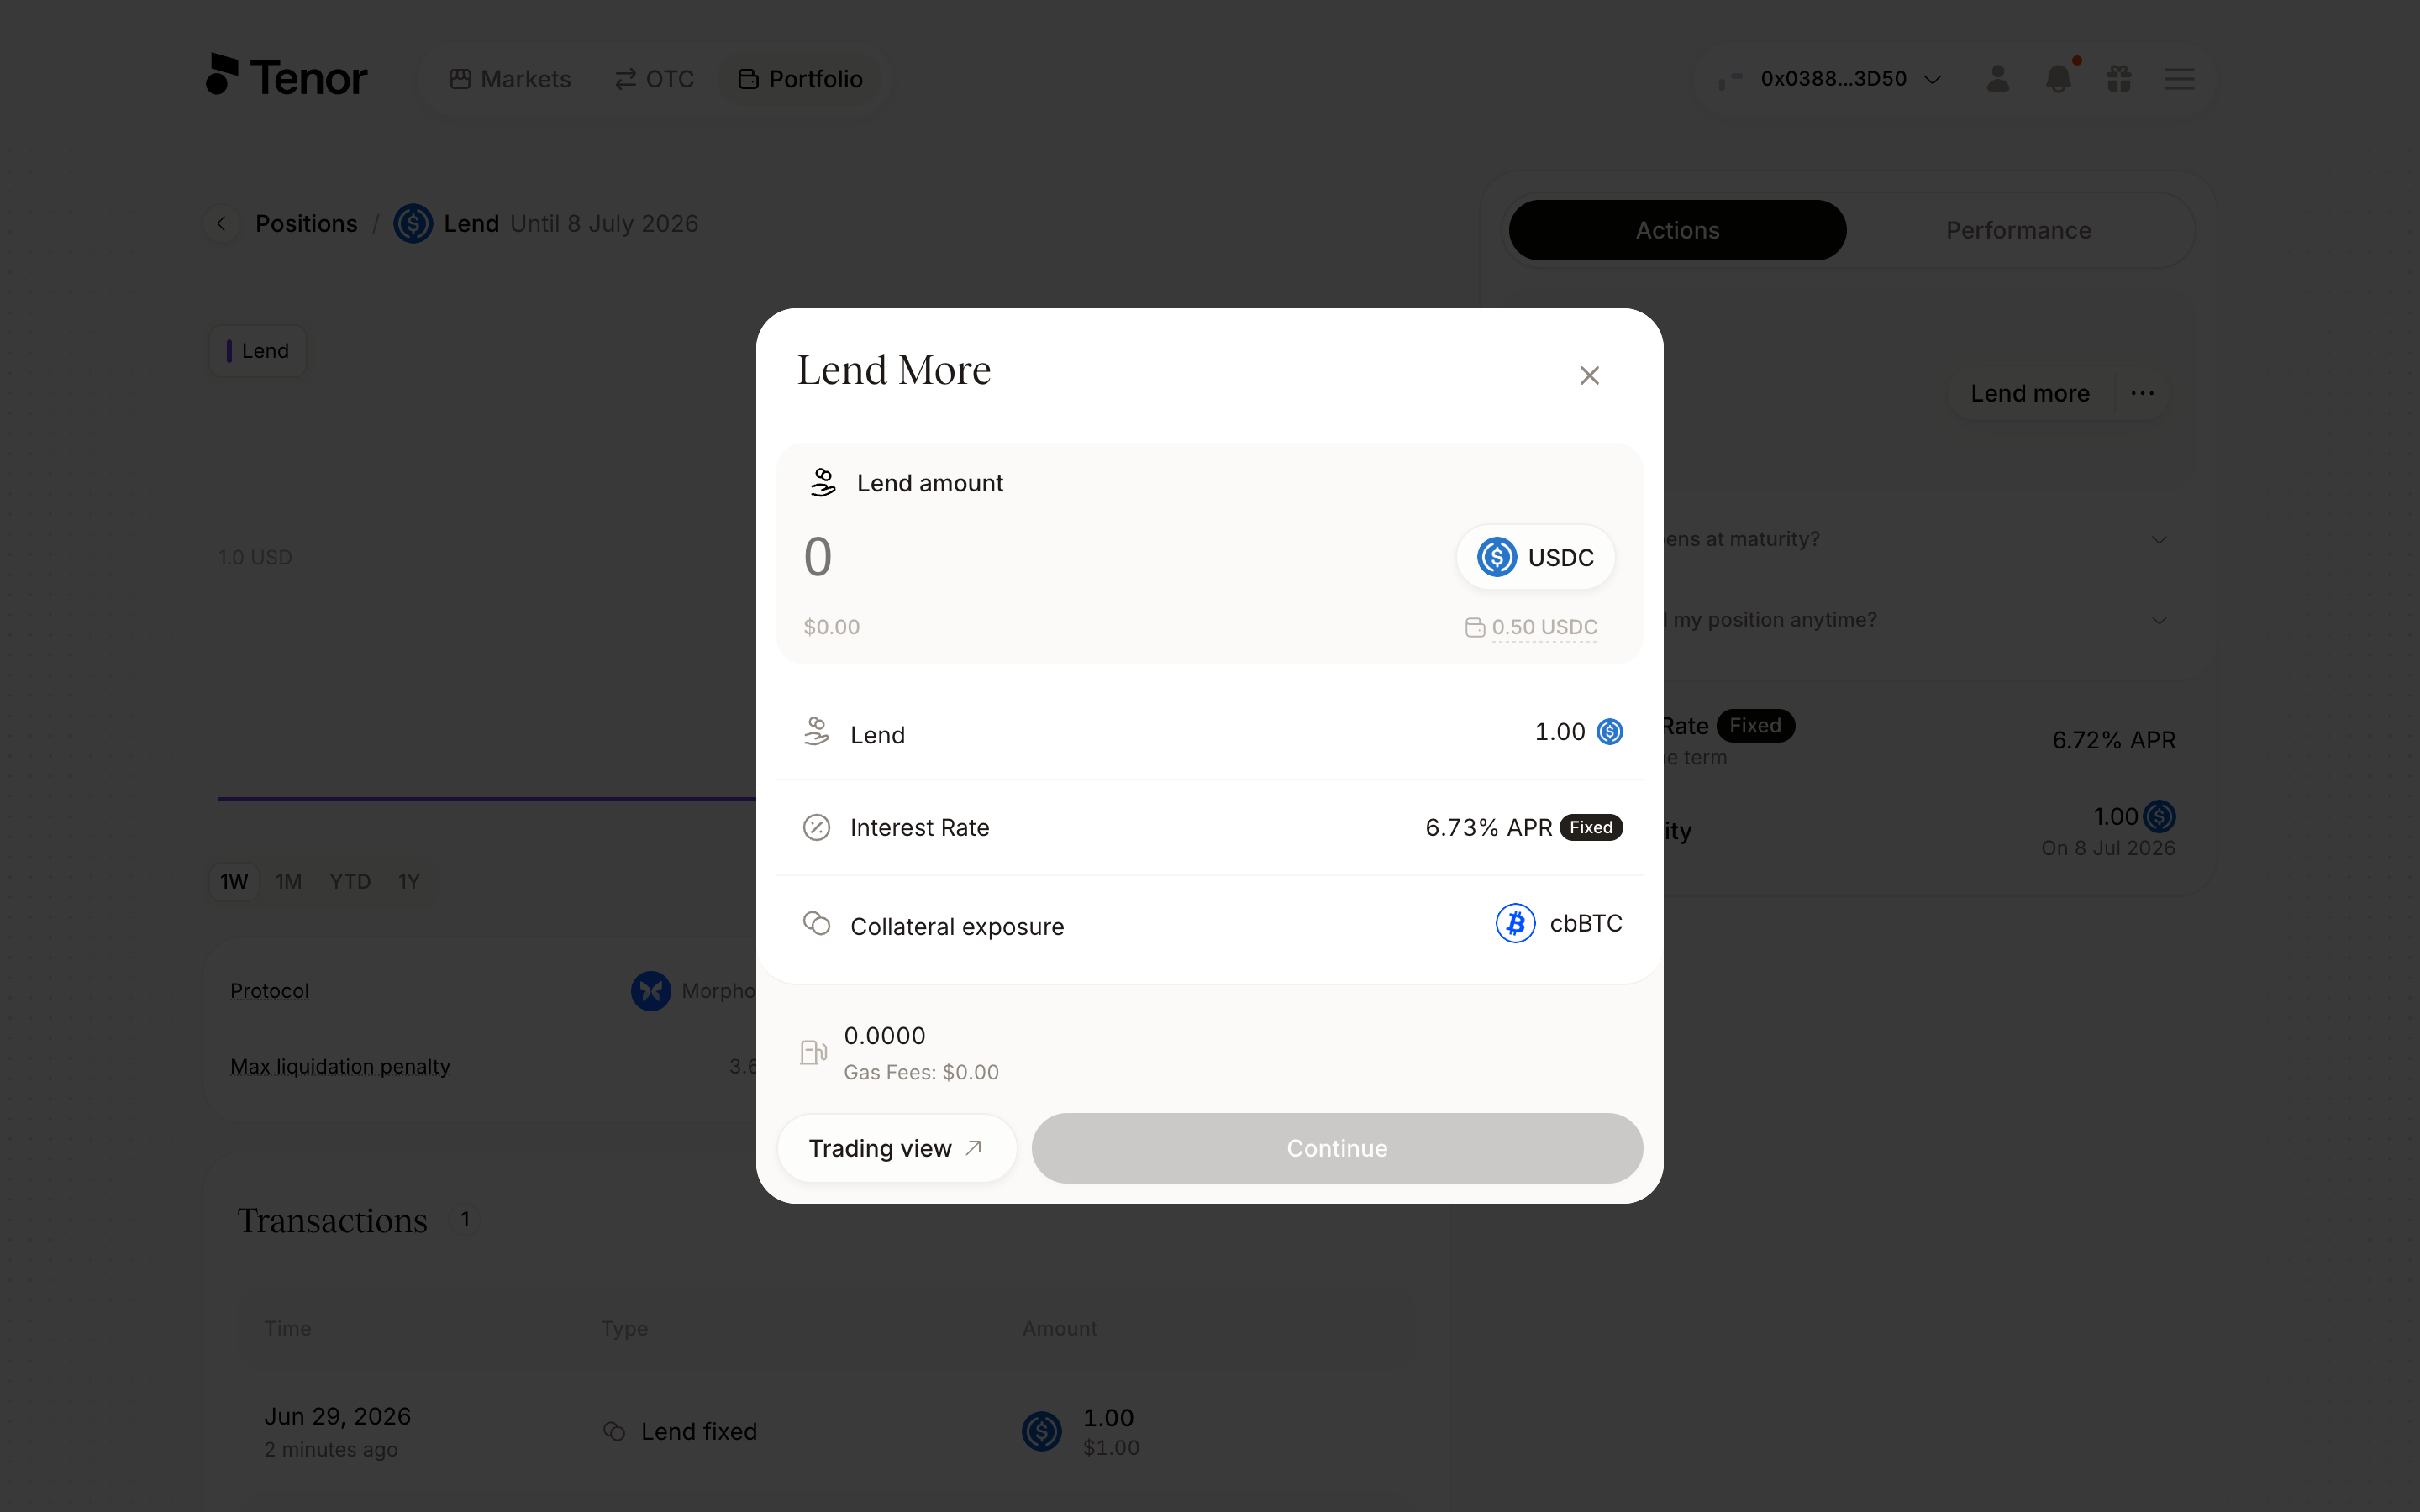The image size is (2420, 1512).
Task: Click the 6.72% APR value
Action: coord(2113,740)
